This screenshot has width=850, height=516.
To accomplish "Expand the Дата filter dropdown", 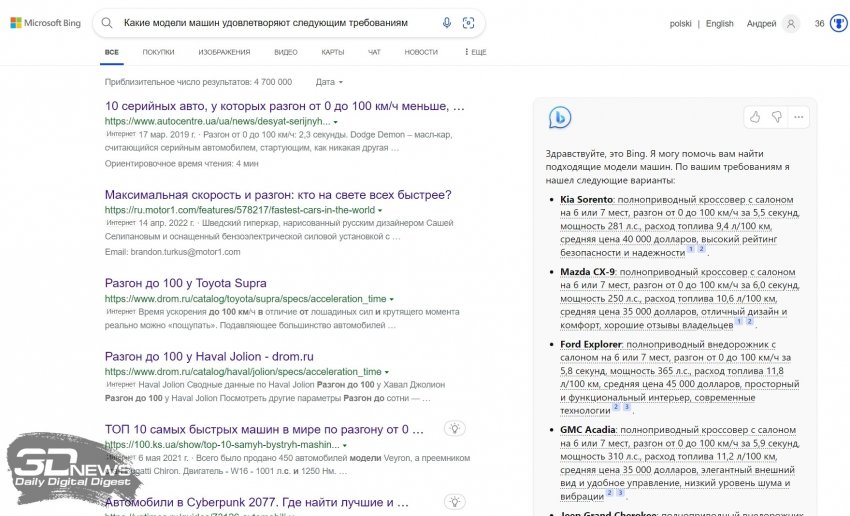I will tap(329, 82).
